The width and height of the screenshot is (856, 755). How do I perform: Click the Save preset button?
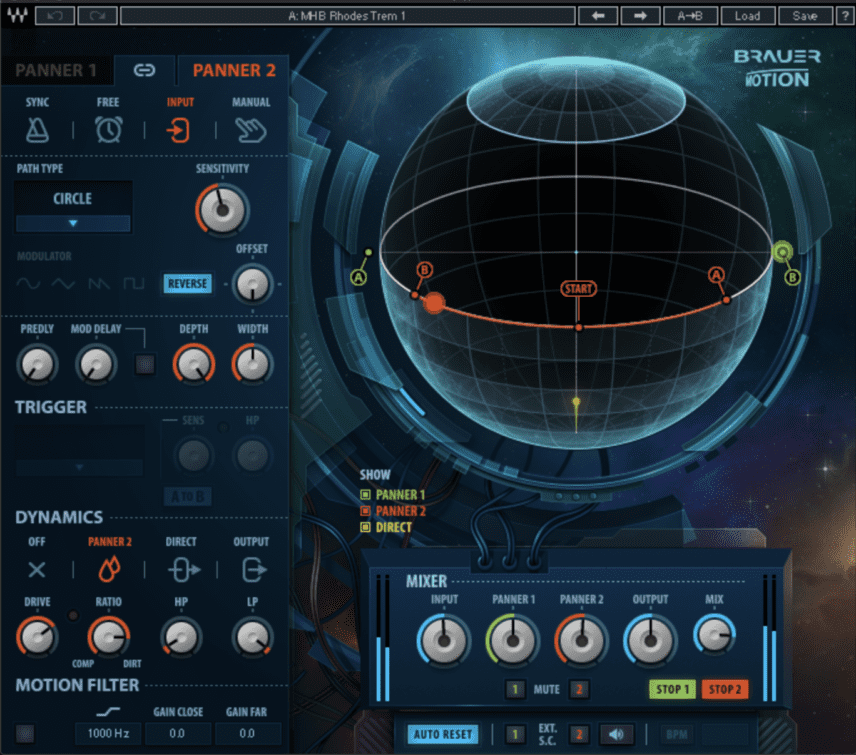click(805, 16)
